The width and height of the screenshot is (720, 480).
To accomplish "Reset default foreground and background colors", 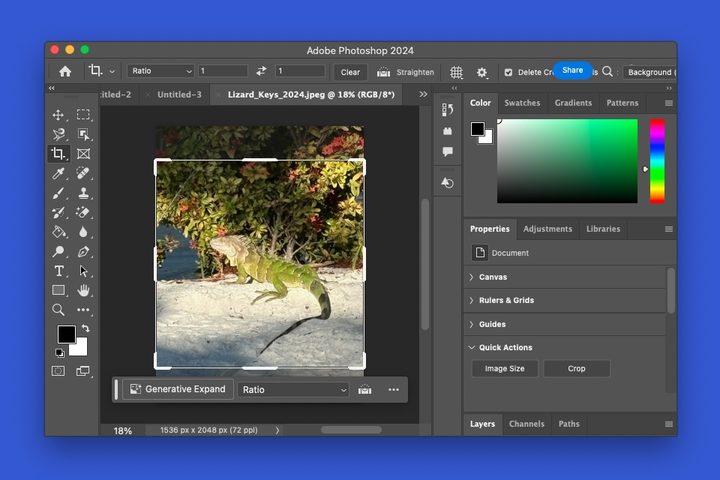I will pos(59,353).
